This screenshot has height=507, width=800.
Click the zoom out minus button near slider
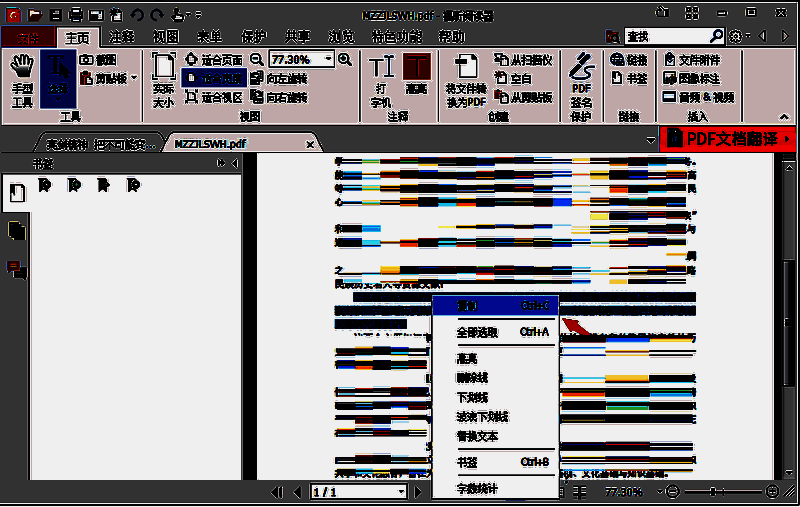pos(673,492)
